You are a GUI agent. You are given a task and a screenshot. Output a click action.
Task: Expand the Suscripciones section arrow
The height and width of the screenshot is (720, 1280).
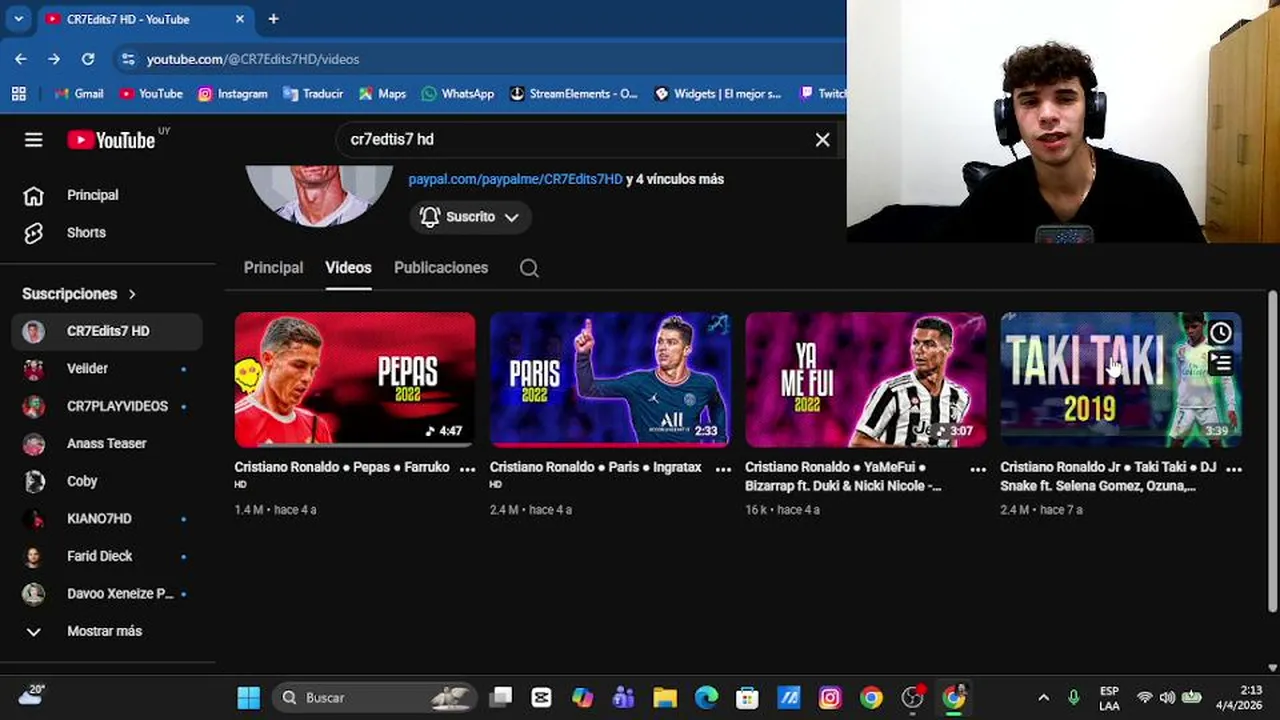(132, 294)
